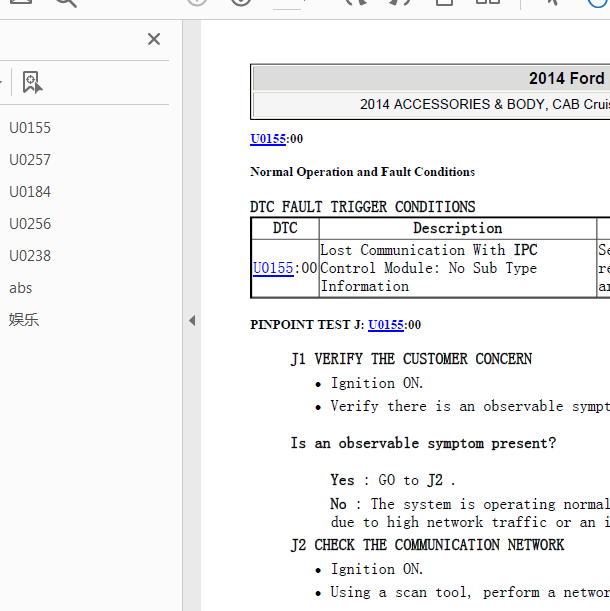The height and width of the screenshot is (611, 610).
Task: Click 'Ignition ON.' bullet under J1
Action: (x=377, y=383)
